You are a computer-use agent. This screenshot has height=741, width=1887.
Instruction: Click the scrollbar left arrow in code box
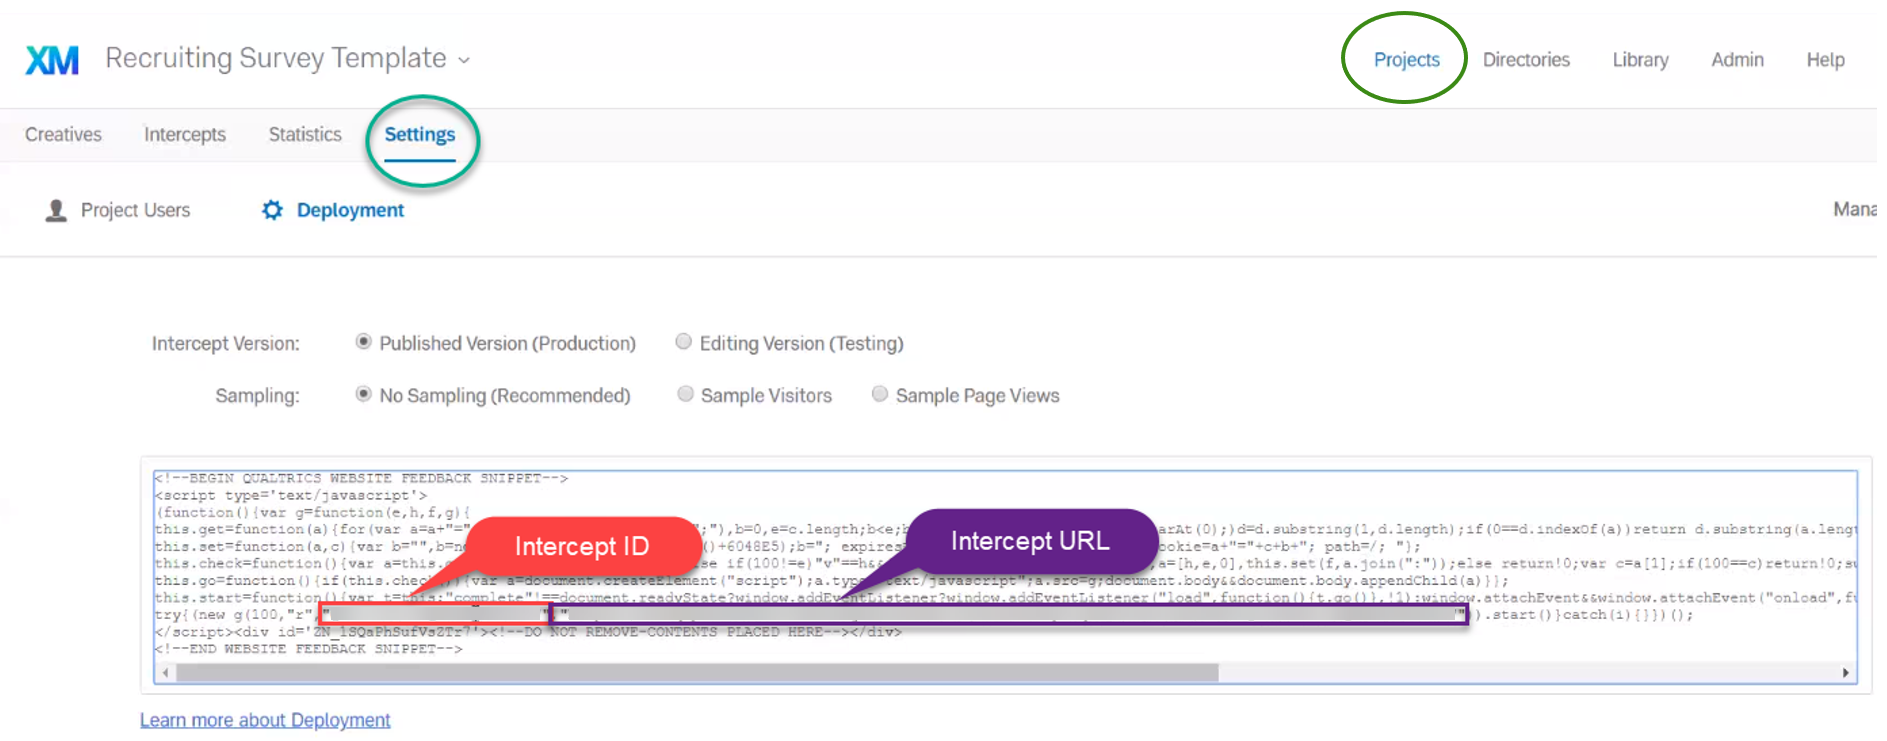[165, 673]
